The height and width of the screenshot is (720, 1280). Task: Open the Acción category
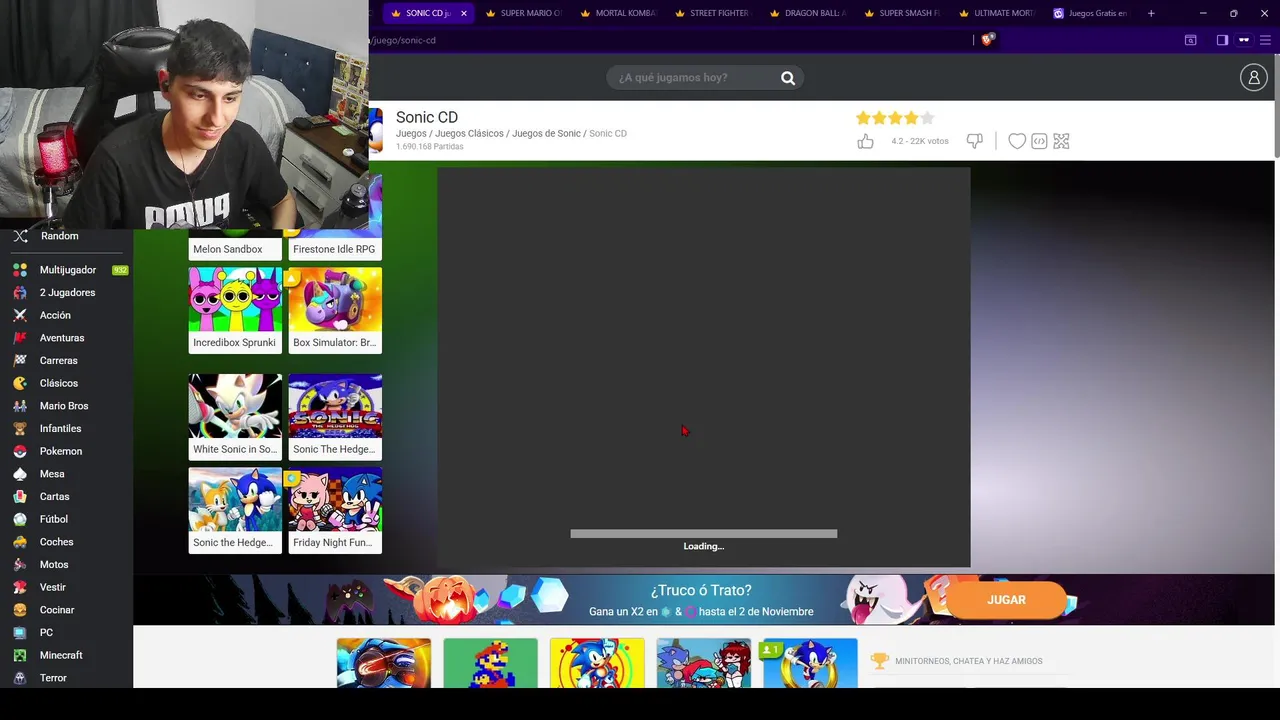click(55, 315)
